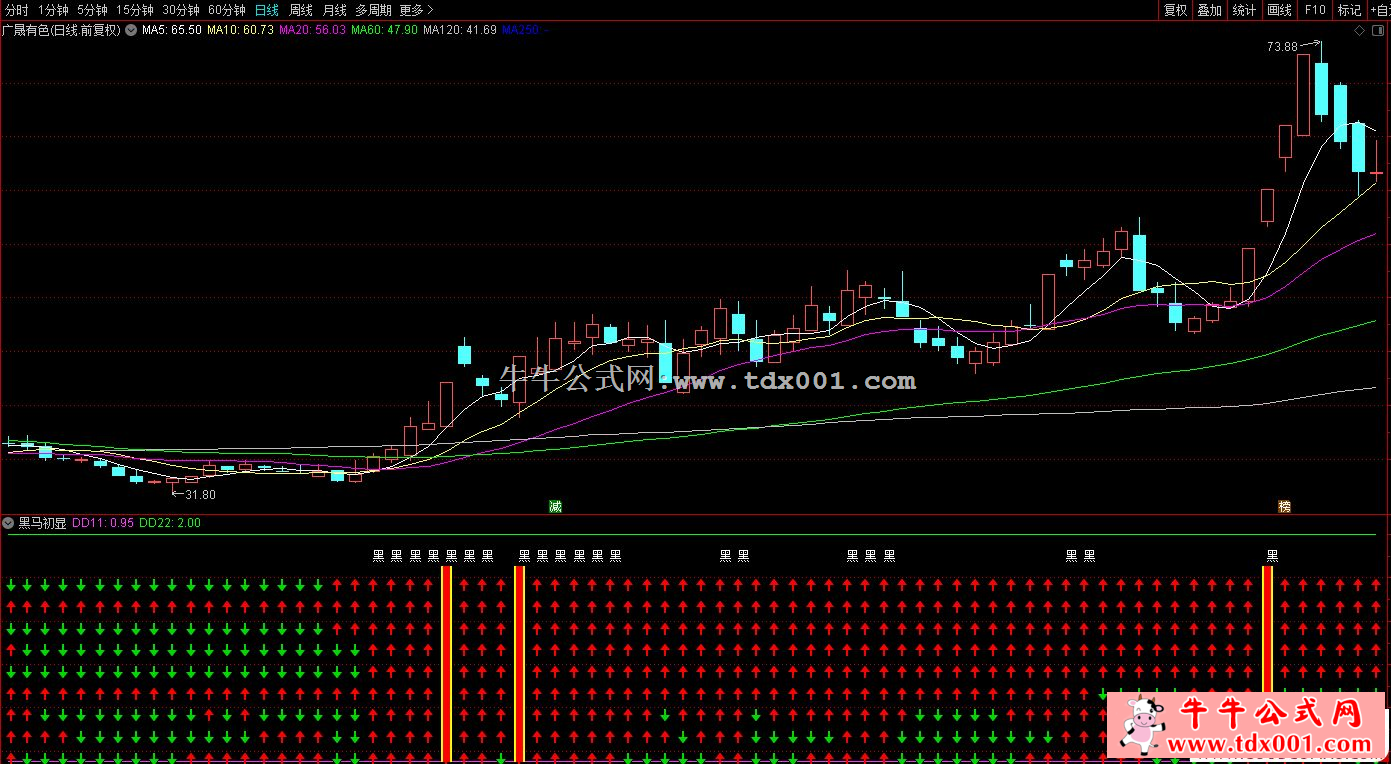Click the orange 榜 marker below chart
Screen dimensions: 1391x764
[1284, 507]
